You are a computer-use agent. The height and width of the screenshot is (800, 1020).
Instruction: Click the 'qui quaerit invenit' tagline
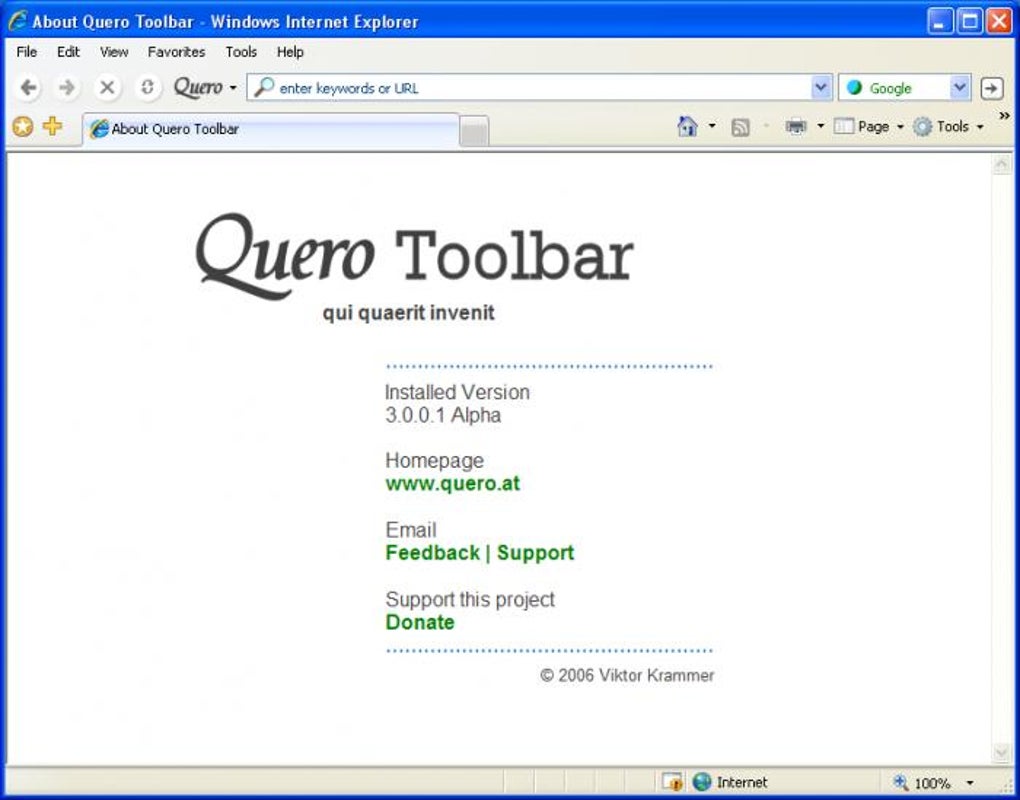pyautogui.click(x=409, y=313)
